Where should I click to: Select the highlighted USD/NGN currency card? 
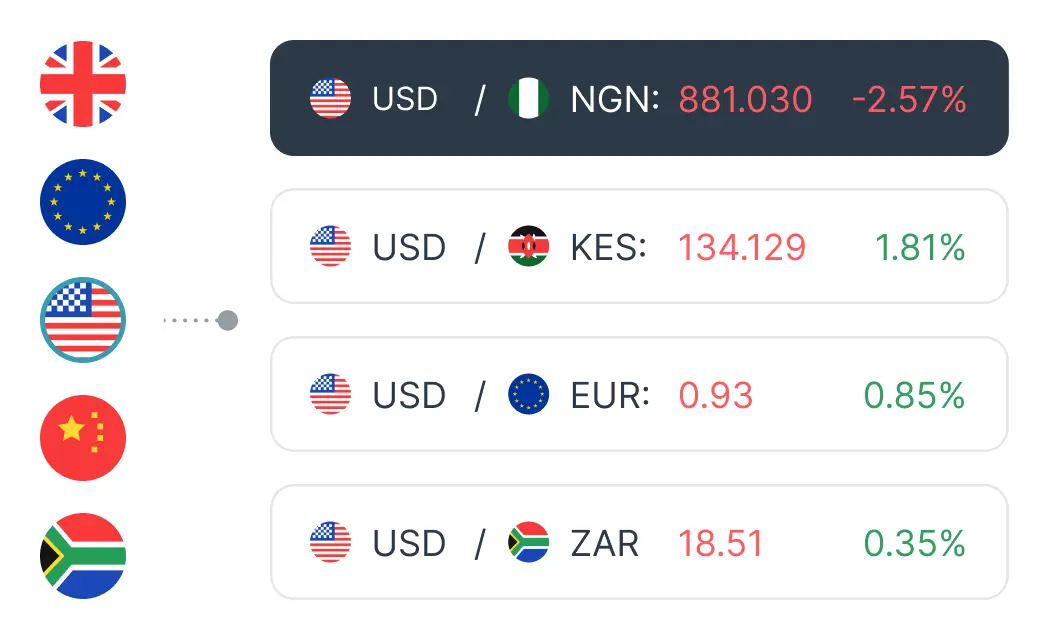click(x=638, y=99)
